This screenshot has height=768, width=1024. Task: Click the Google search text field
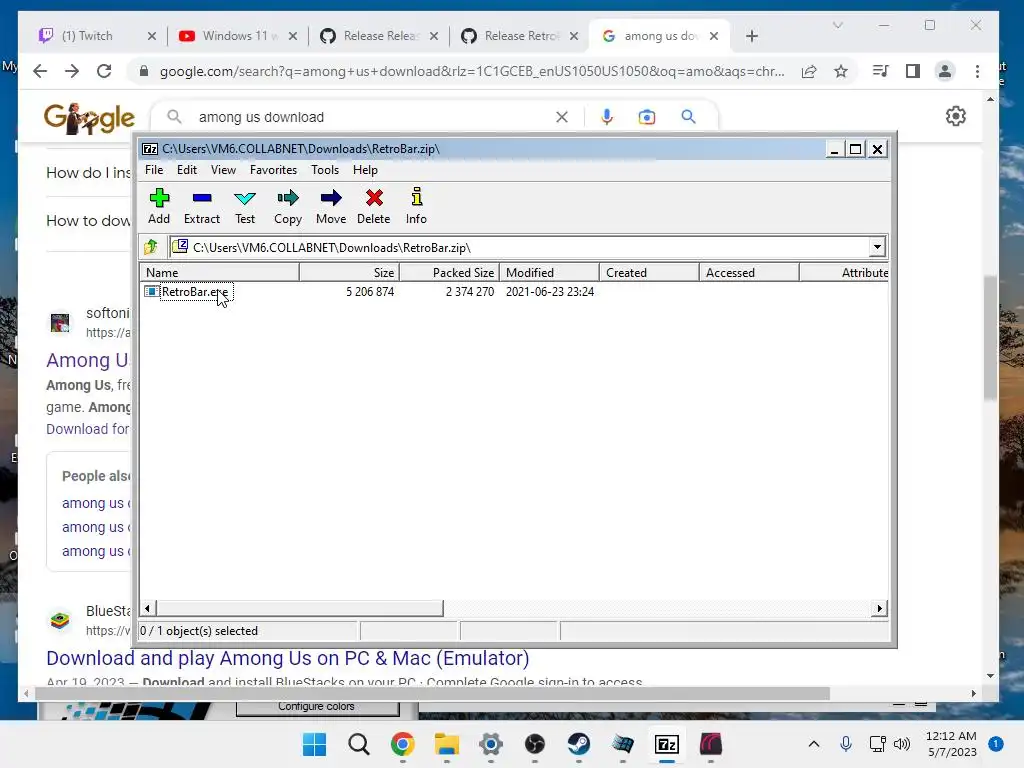coord(372,118)
